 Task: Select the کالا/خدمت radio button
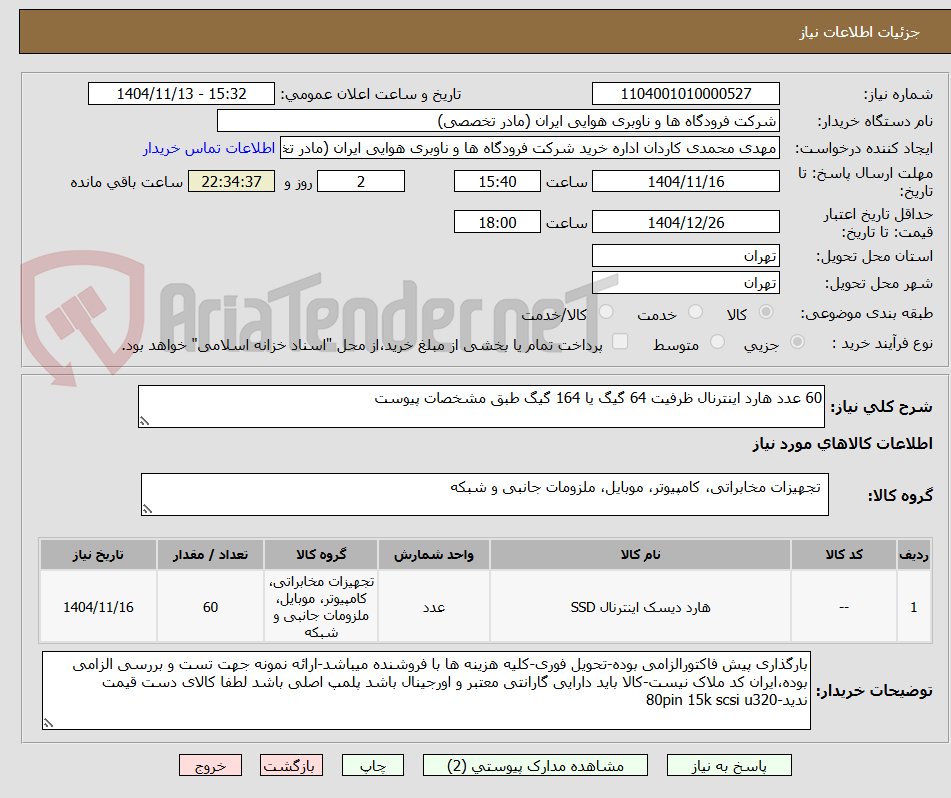pos(605,312)
